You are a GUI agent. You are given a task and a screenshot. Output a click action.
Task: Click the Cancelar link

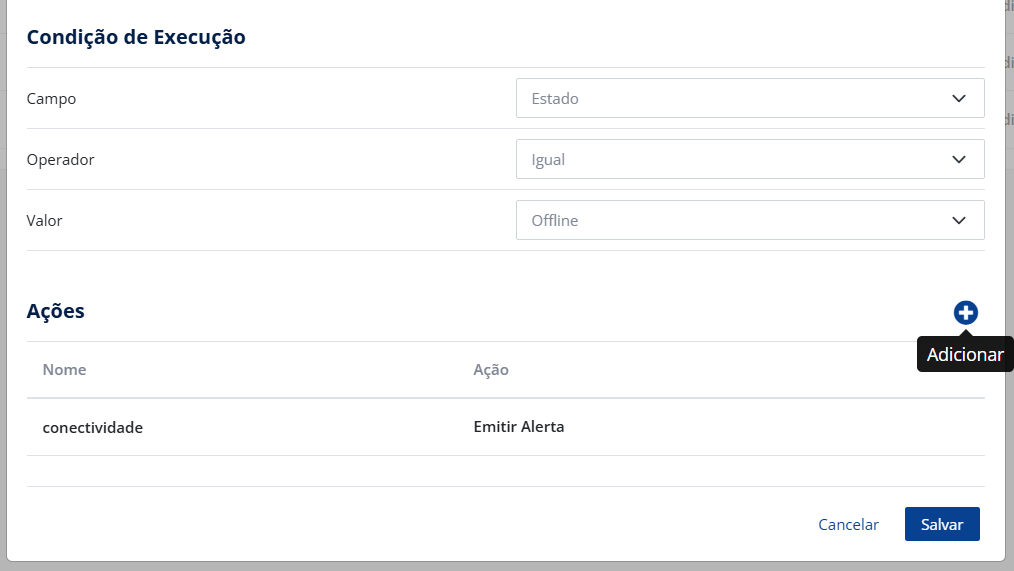848,525
